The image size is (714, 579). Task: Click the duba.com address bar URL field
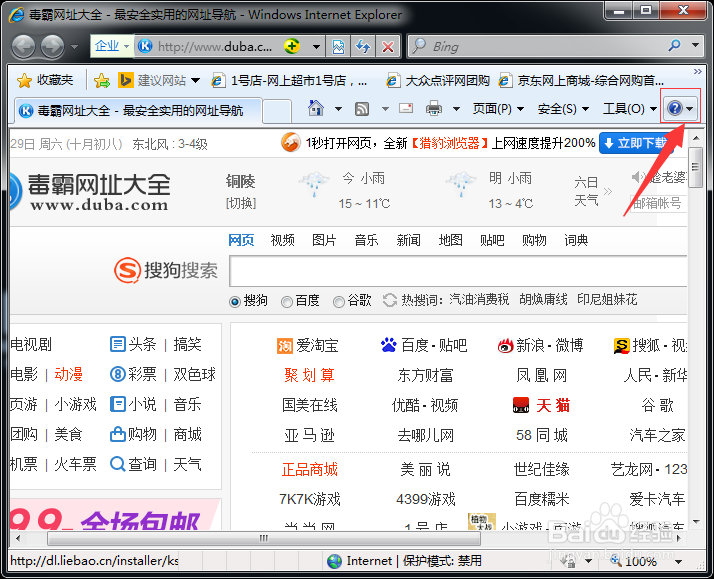(214, 46)
